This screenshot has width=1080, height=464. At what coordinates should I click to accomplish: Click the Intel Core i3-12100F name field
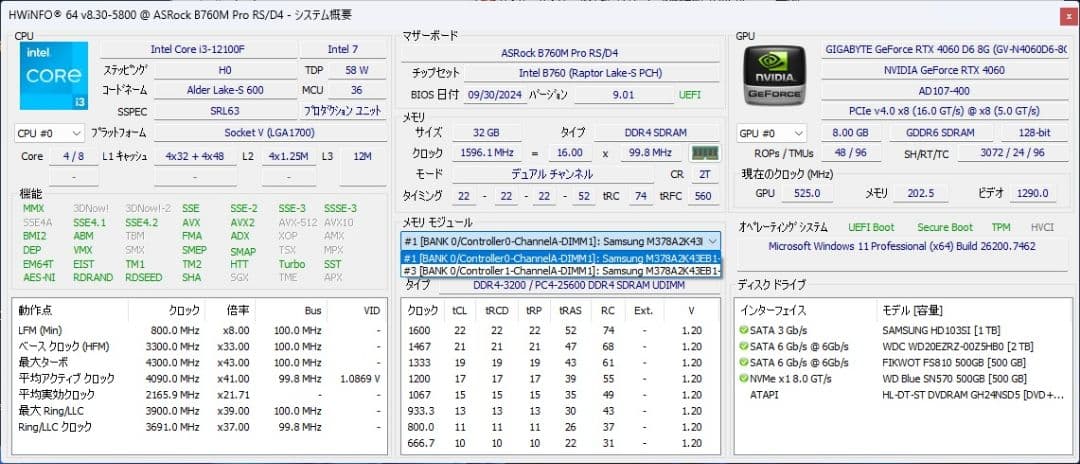click(198, 50)
